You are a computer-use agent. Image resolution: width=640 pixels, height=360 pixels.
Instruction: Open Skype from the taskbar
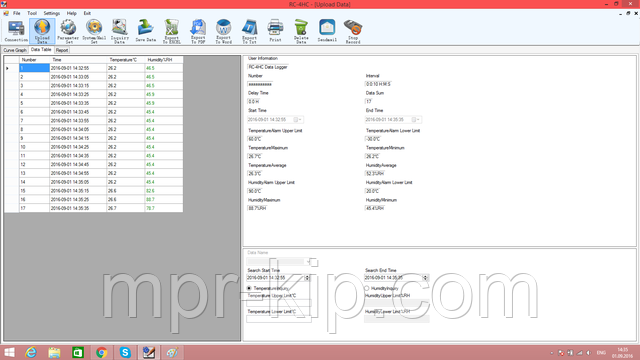pyautogui.click(x=125, y=353)
